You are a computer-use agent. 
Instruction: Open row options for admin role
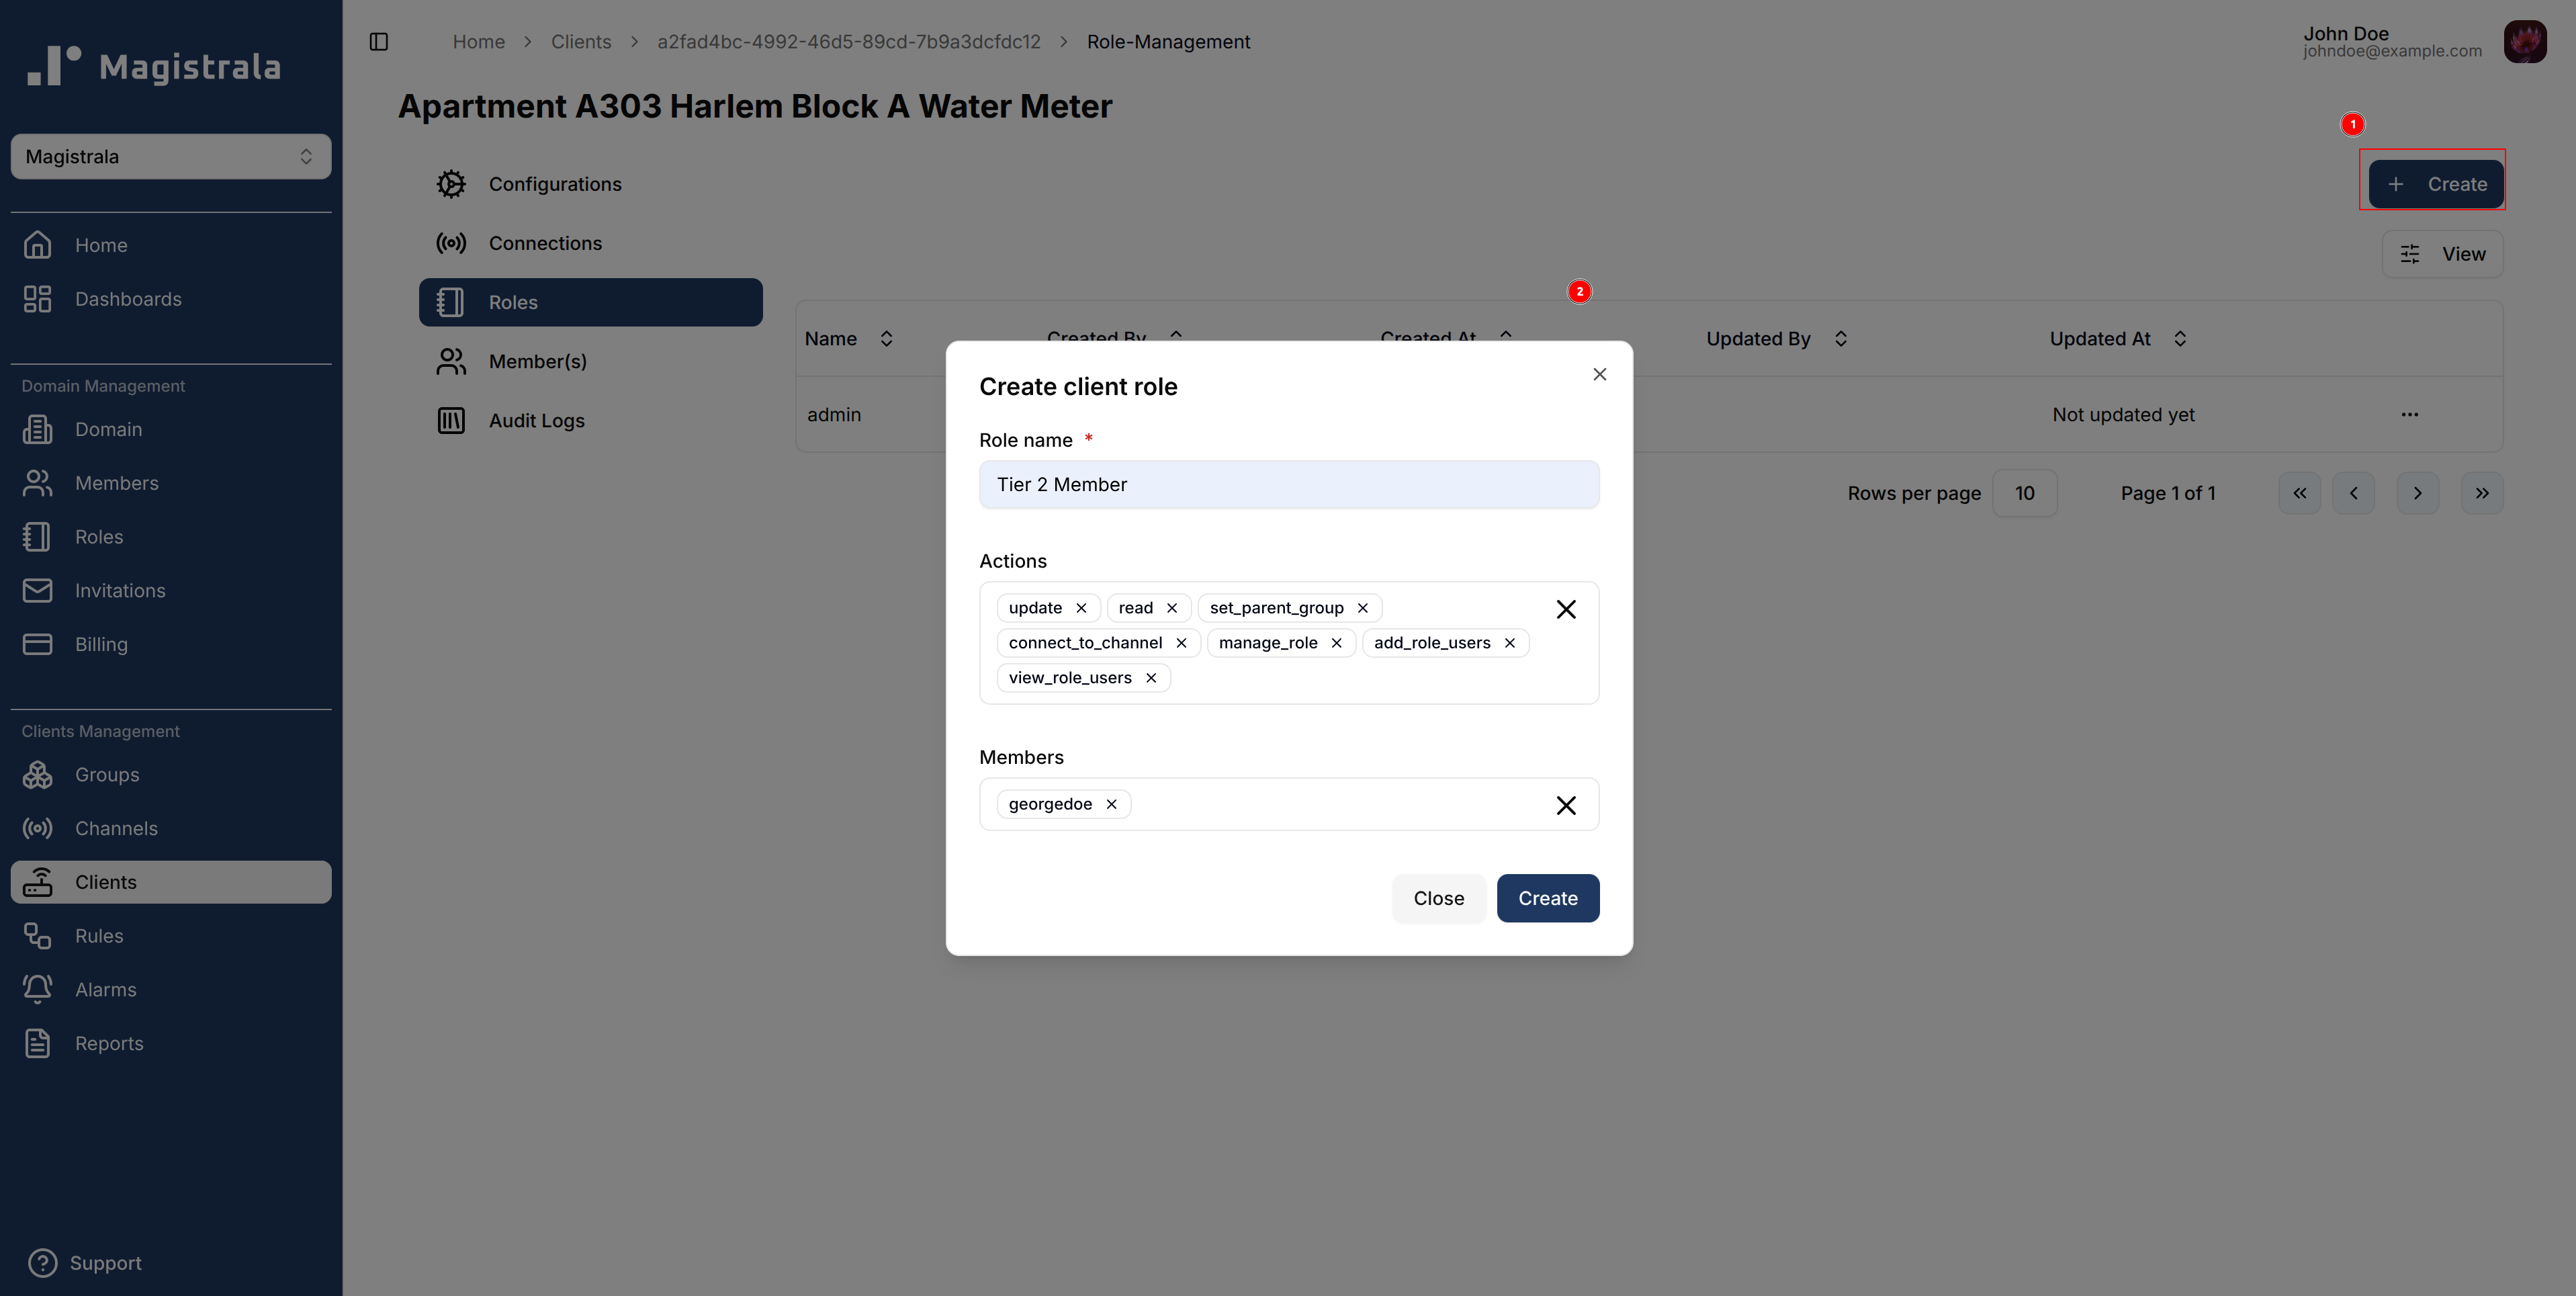pyautogui.click(x=2409, y=414)
